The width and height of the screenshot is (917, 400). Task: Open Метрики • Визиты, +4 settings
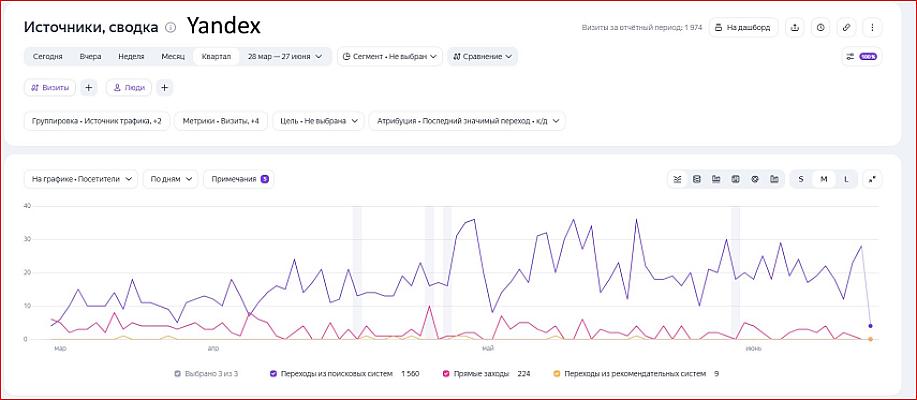tap(220, 121)
